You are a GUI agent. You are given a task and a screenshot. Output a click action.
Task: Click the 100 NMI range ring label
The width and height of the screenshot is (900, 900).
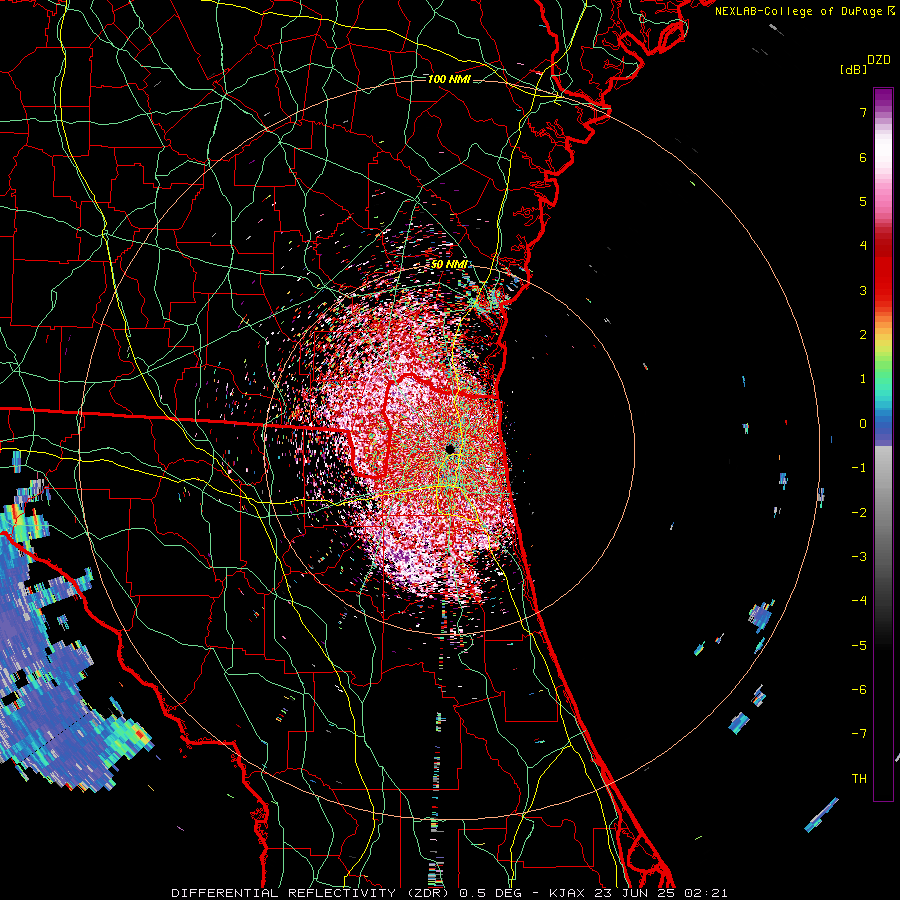(x=449, y=79)
